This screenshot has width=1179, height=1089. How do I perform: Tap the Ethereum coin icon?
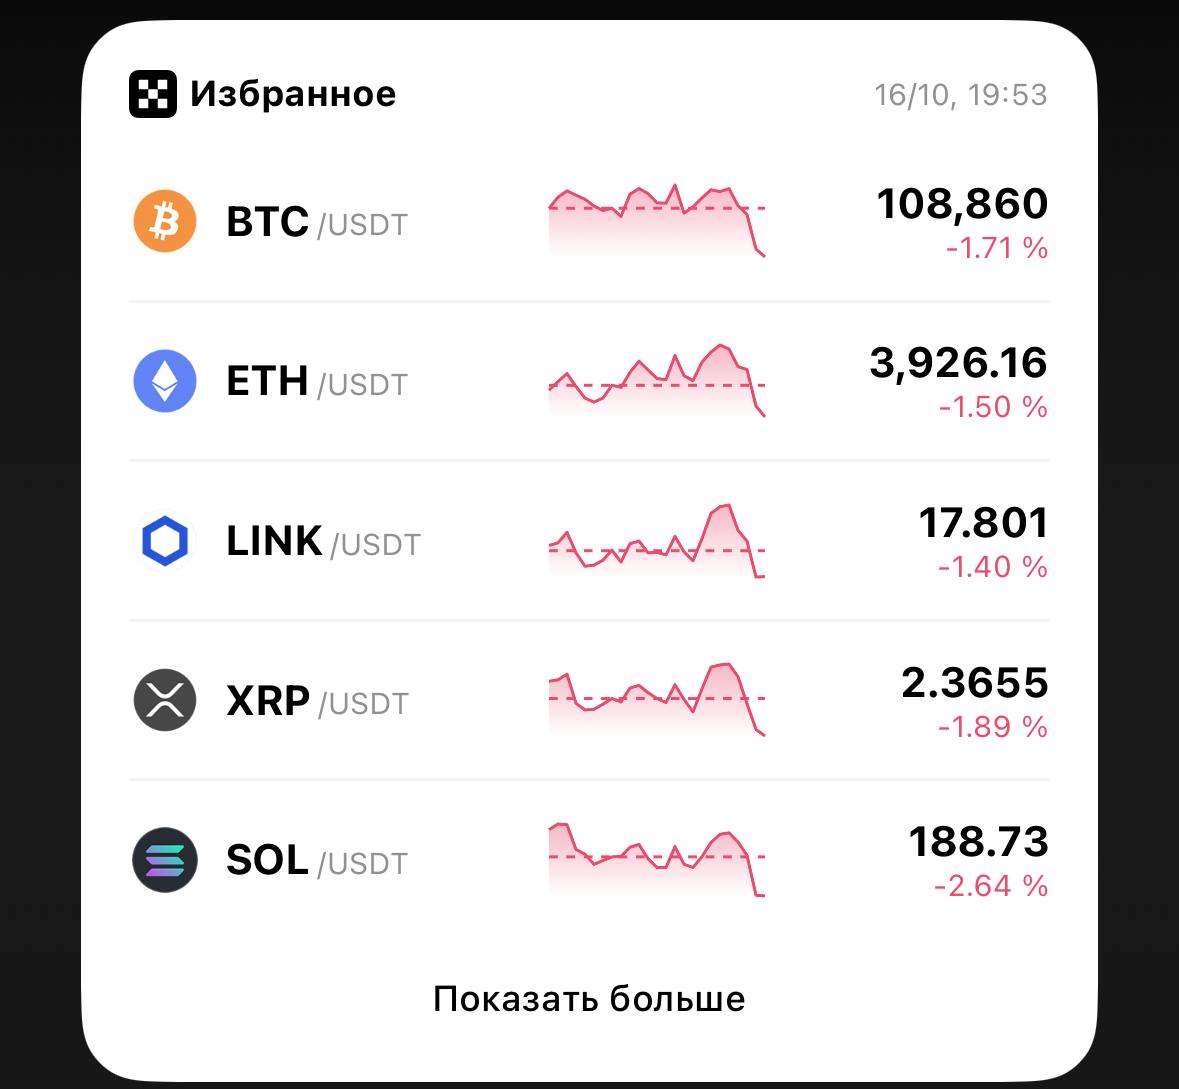click(165, 381)
